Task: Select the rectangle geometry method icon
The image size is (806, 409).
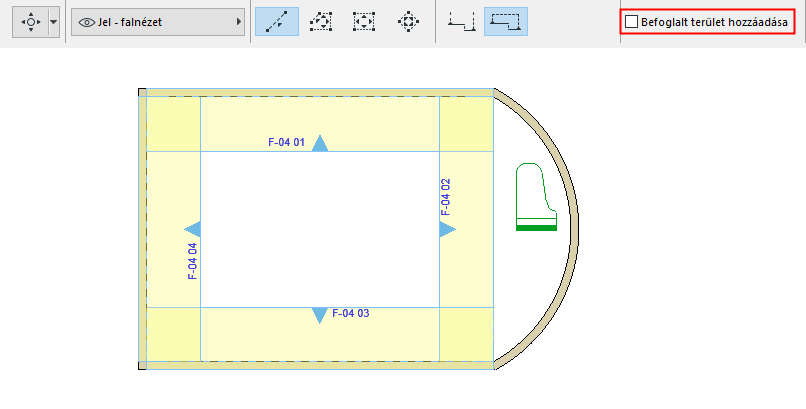Action: tap(364, 22)
